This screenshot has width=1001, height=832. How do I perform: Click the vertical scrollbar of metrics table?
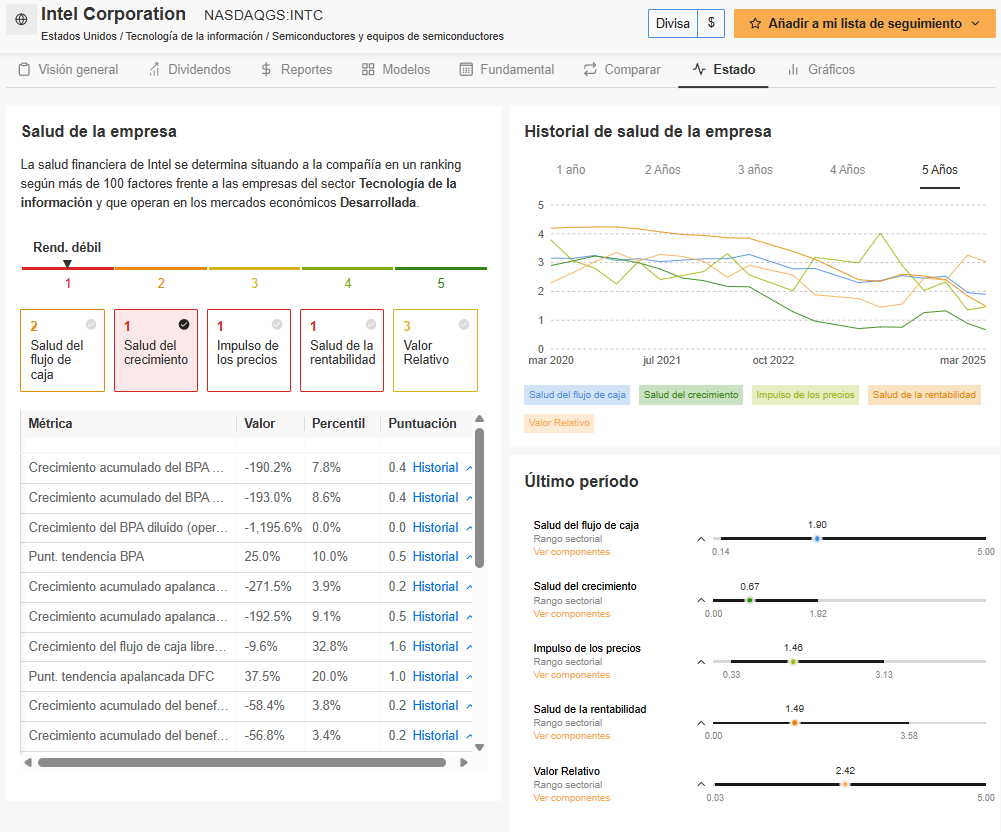(479, 498)
